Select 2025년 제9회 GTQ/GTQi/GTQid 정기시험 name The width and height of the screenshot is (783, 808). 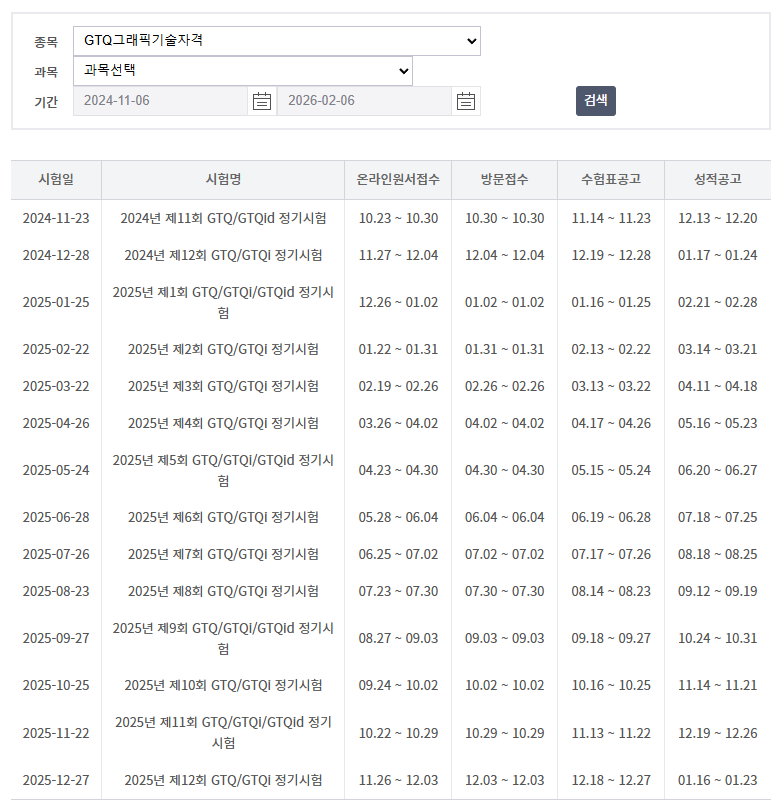[223, 638]
